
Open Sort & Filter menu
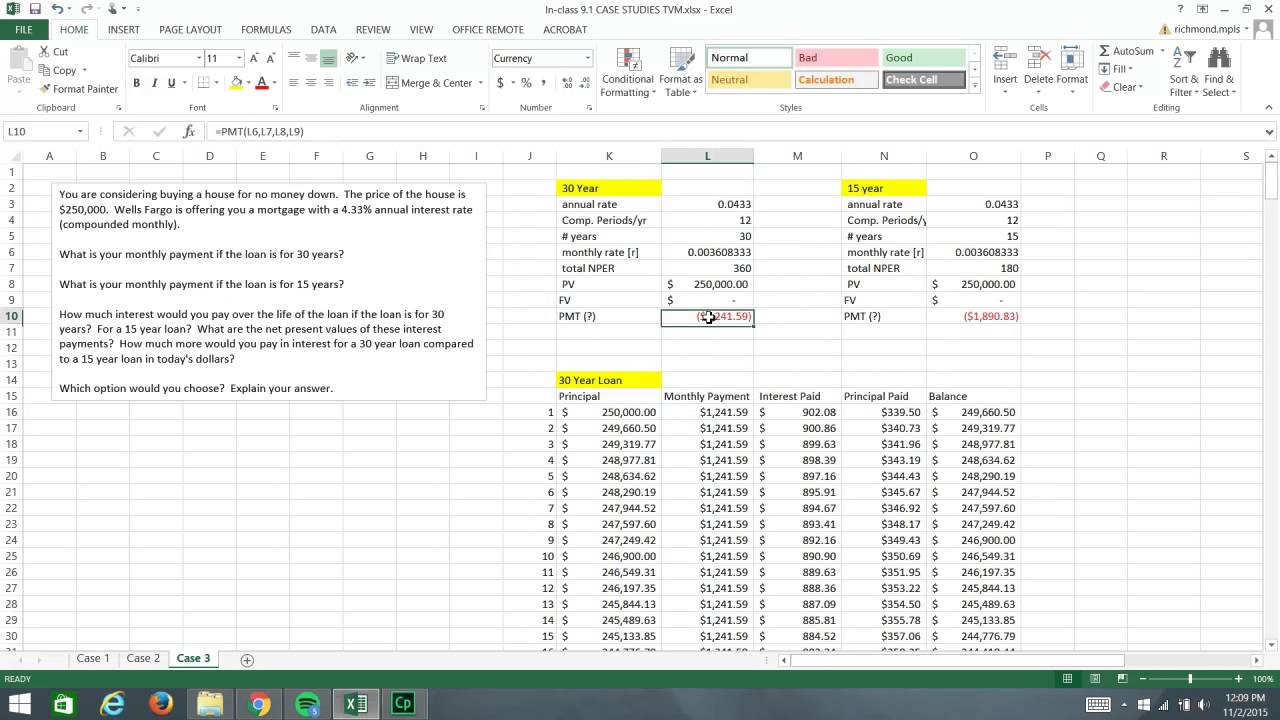(1184, 72)
